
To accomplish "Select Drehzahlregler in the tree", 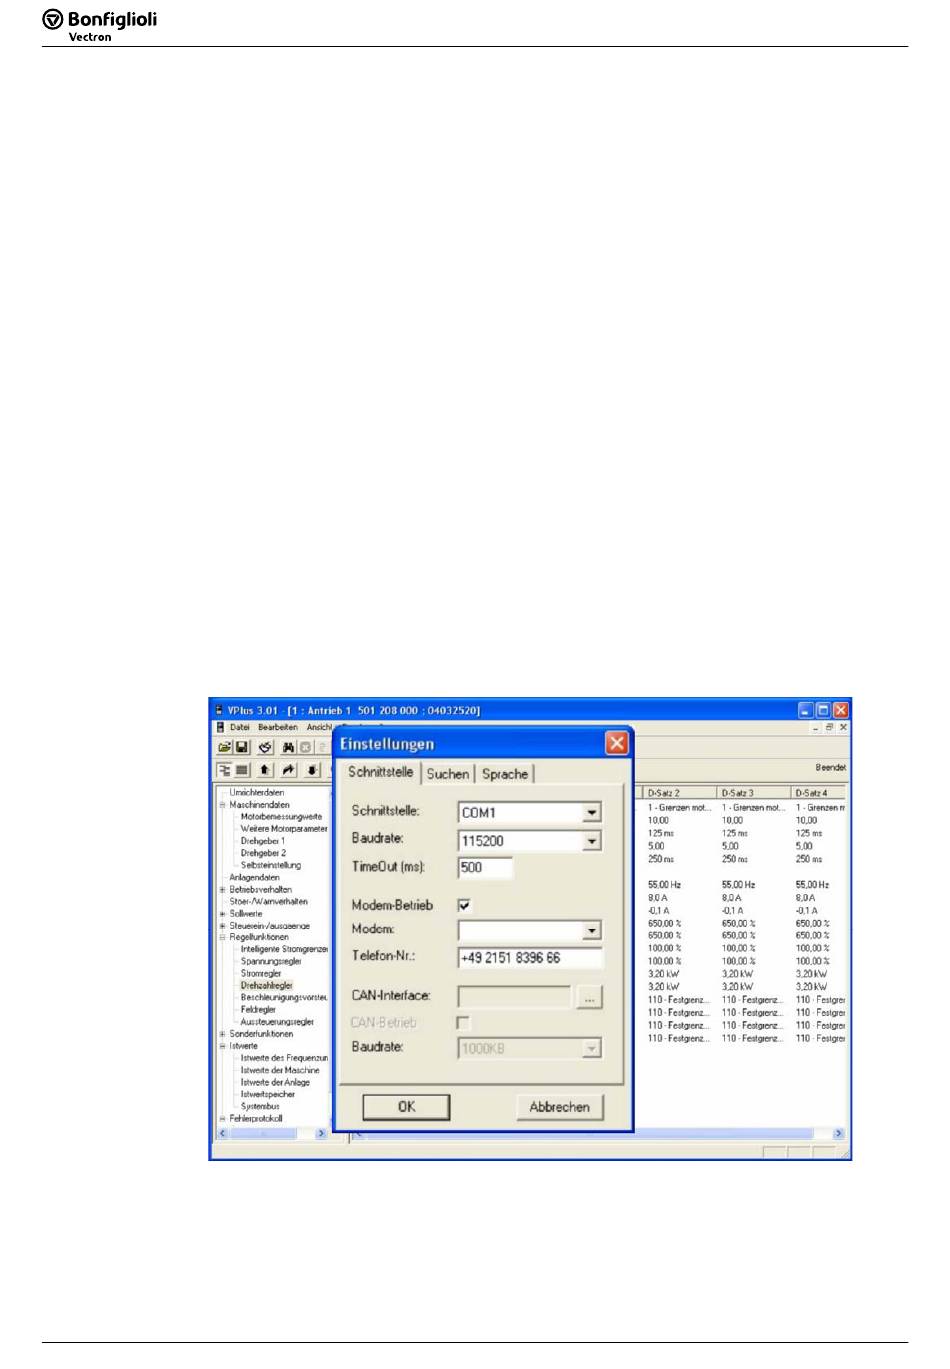I will point(267,985).
